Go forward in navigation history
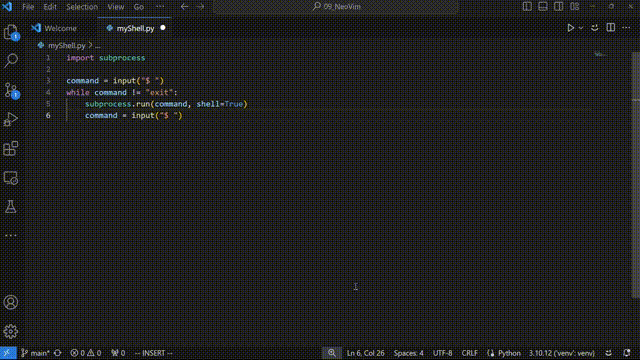 200,7
